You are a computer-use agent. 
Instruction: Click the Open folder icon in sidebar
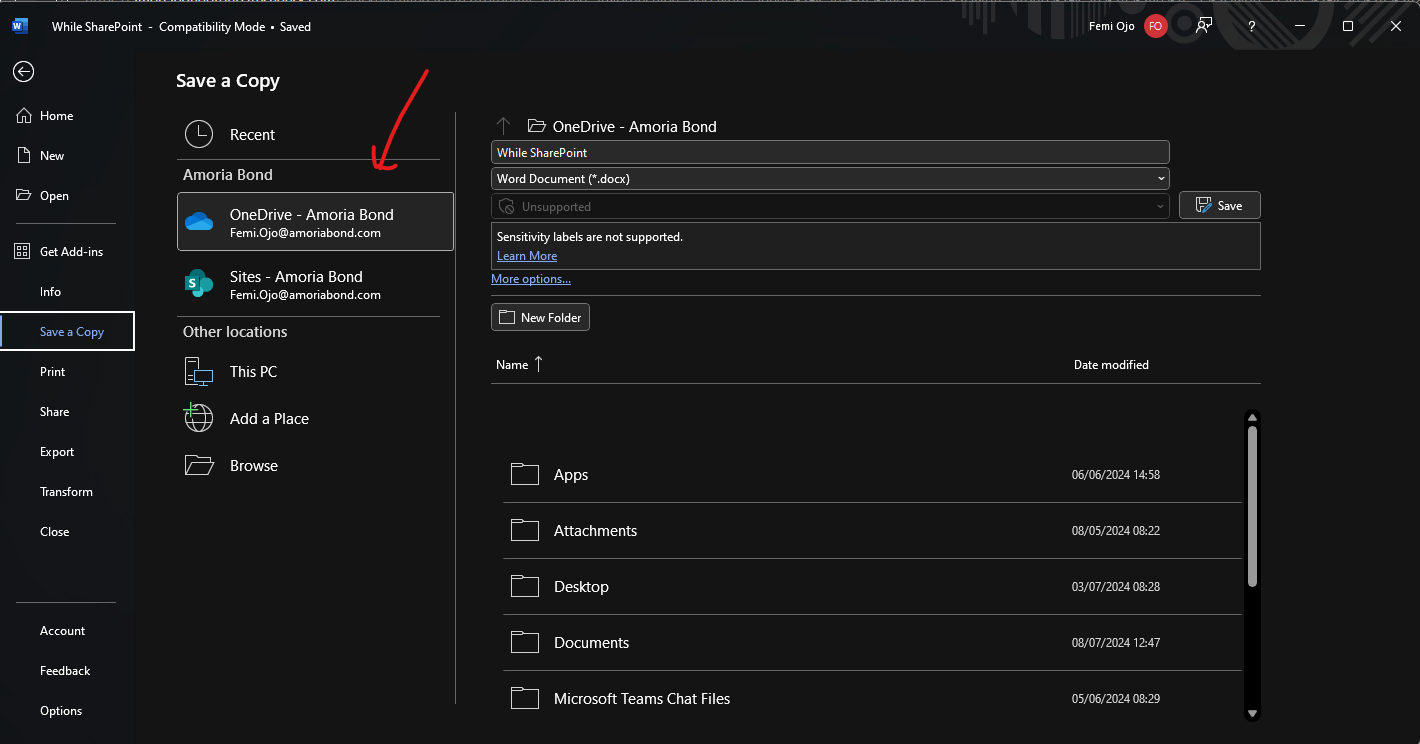[x=24, y=196]
